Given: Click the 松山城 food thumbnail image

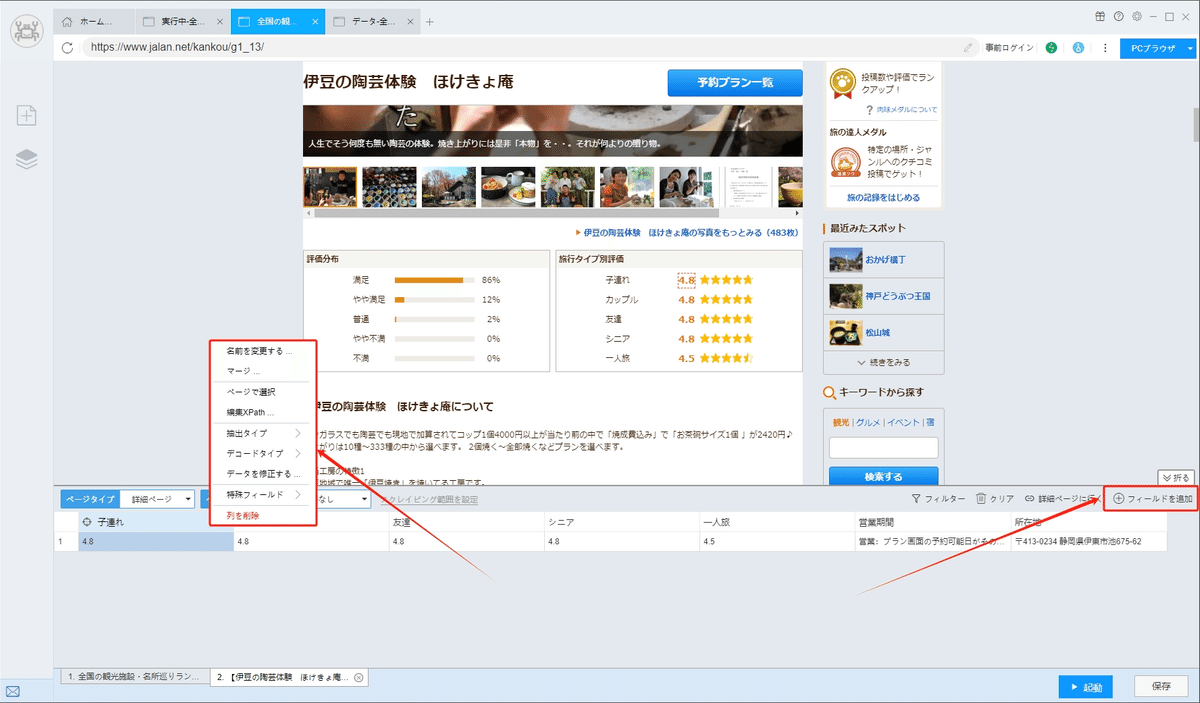Looking at the screenshot, I should click(x=845, y=332).
